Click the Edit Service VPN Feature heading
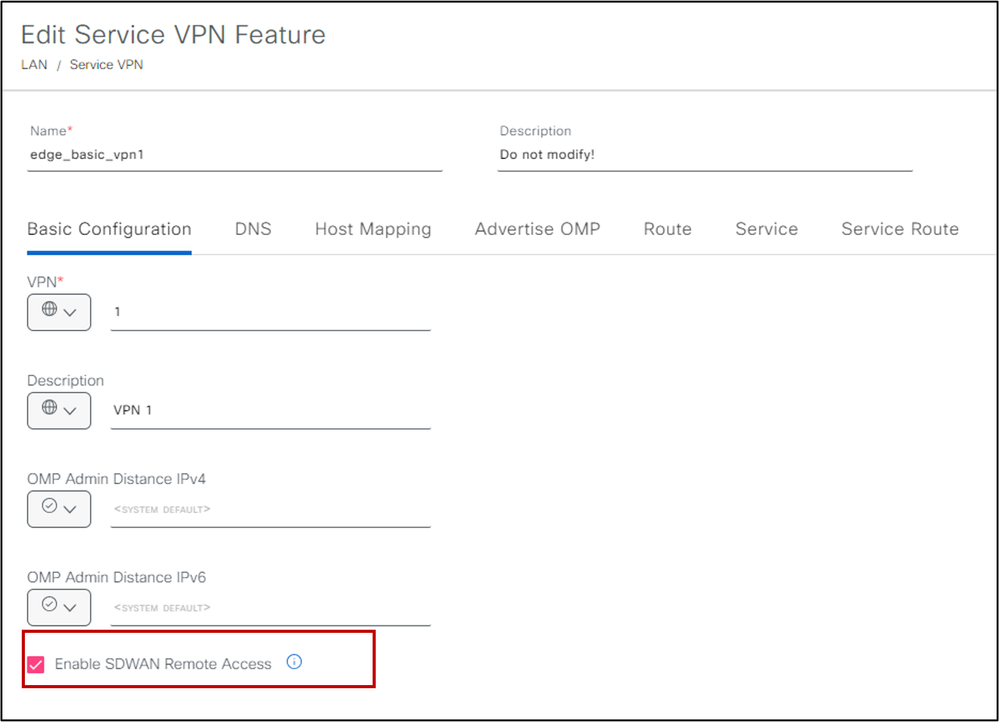Viewport: 999px width, 722px height. 173,34
